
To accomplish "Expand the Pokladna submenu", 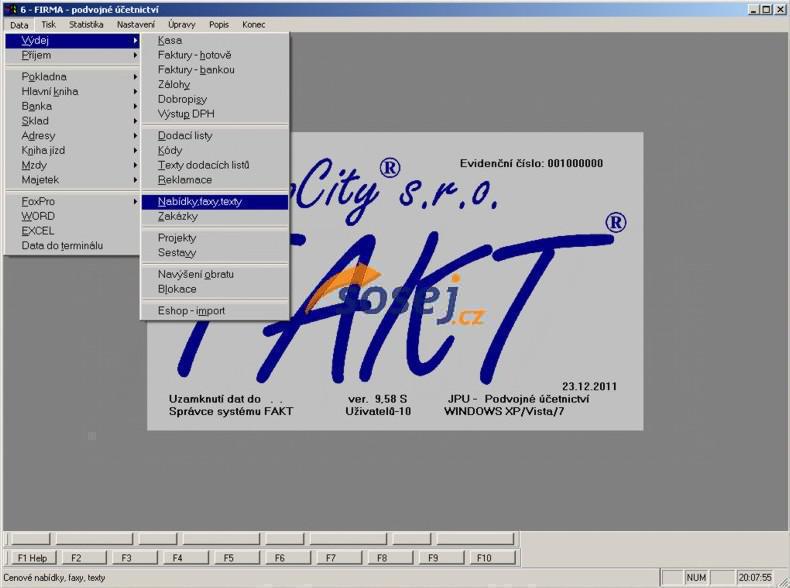I will tap(73, 77).
